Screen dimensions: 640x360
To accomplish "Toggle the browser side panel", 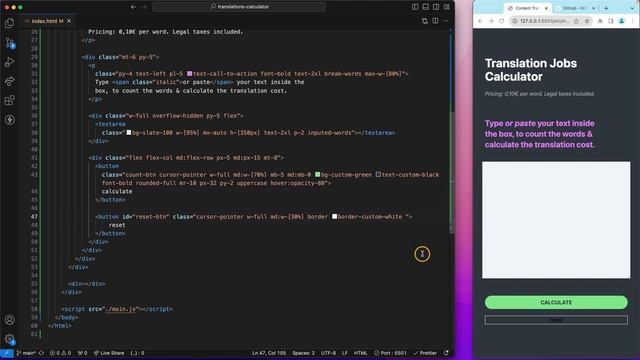I will pyautogui.click(x=611, y=21).
